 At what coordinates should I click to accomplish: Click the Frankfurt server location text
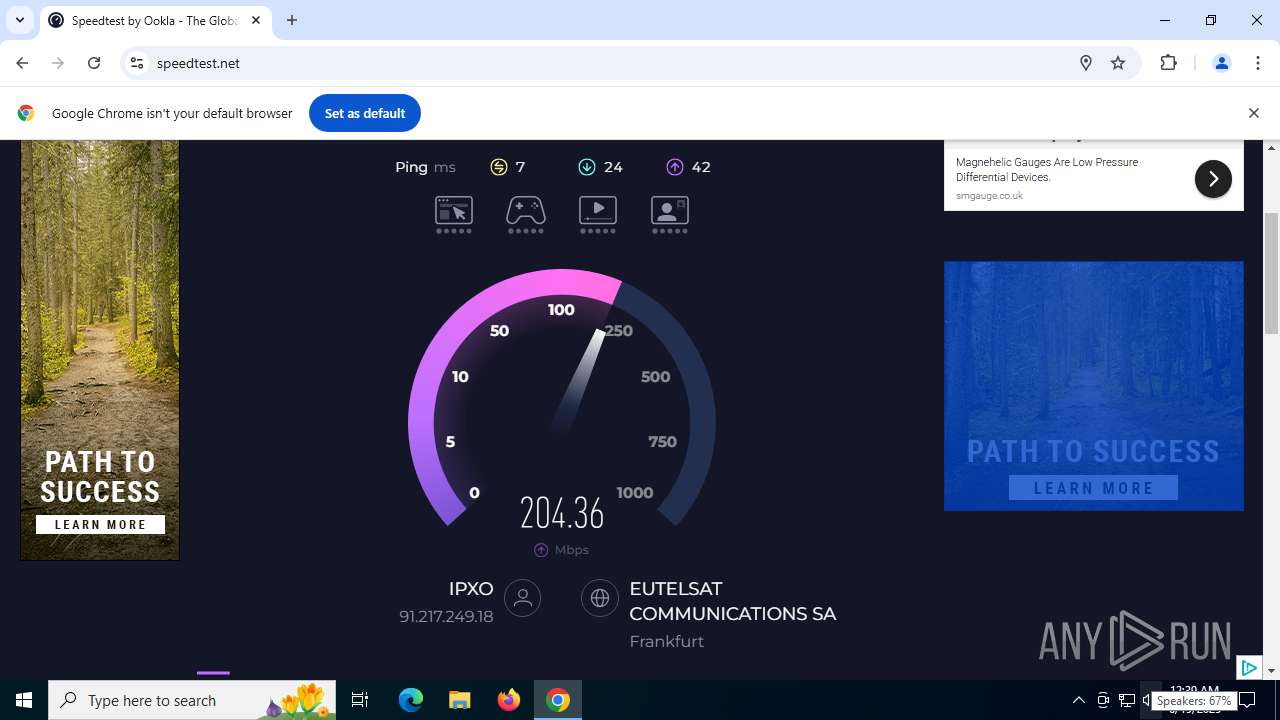(x=667, y=641)
